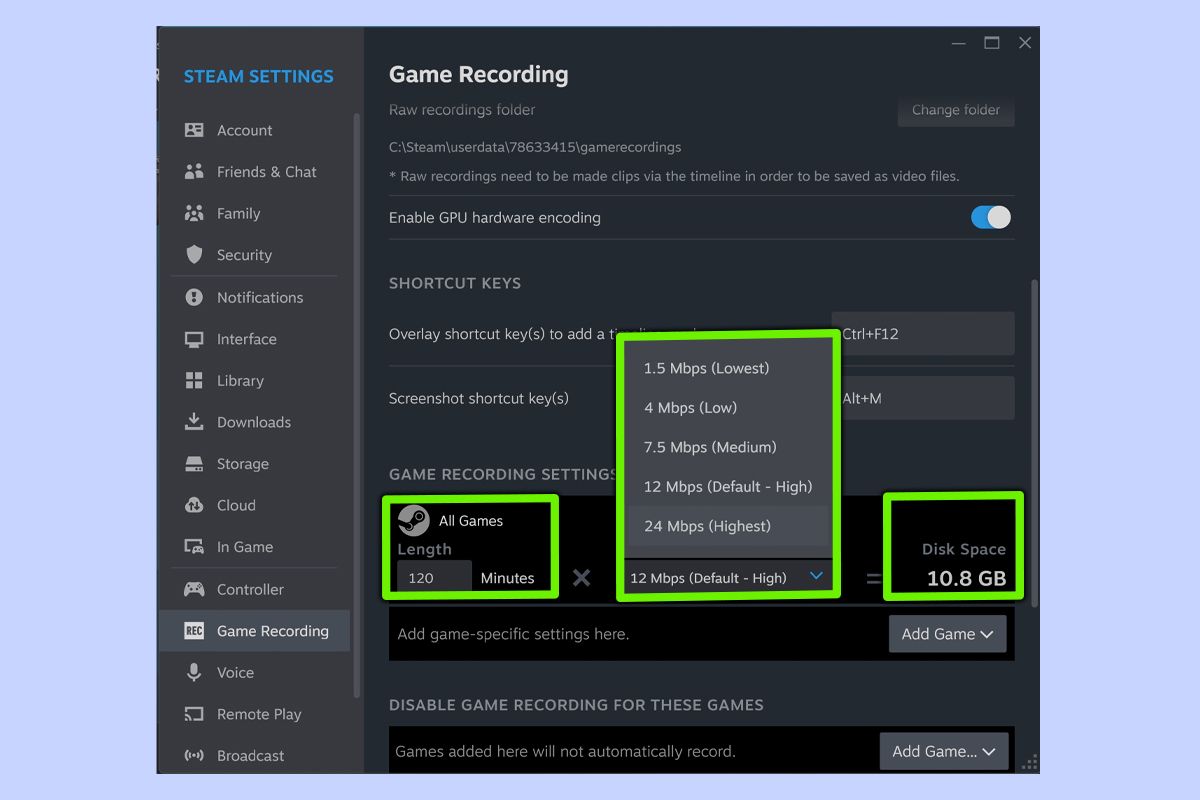The image size is (1200, 800).
Task: Select the Notifications bell icon
Action: [194, 297]
